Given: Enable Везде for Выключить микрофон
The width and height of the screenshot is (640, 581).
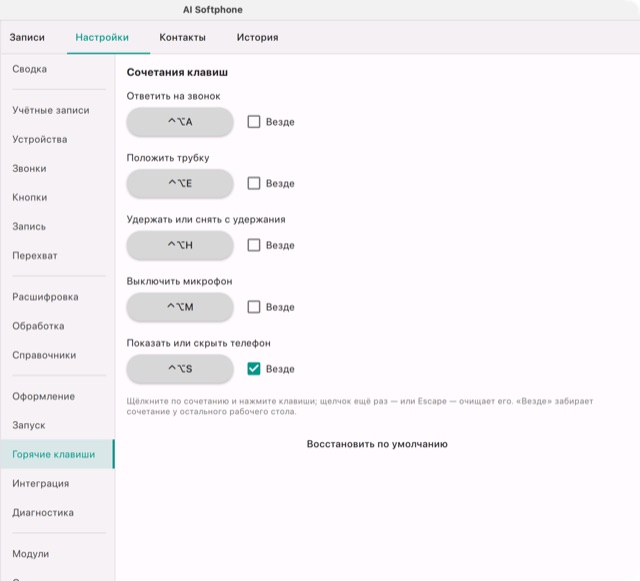Looking at the screenshot, I should click(x=253, y=307).
